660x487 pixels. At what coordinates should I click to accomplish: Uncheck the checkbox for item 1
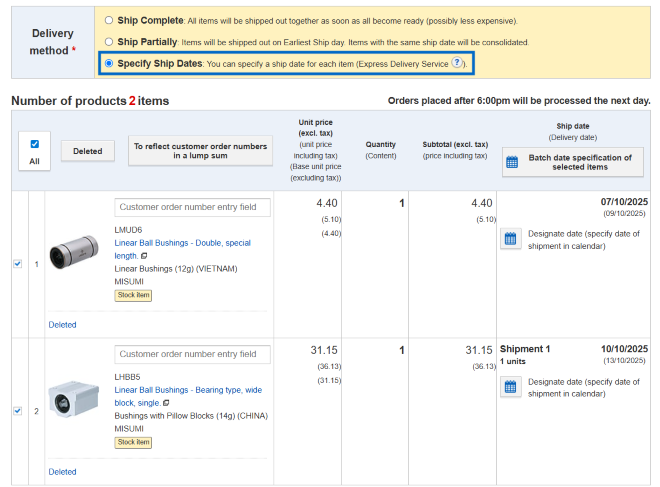click(17, 264)
